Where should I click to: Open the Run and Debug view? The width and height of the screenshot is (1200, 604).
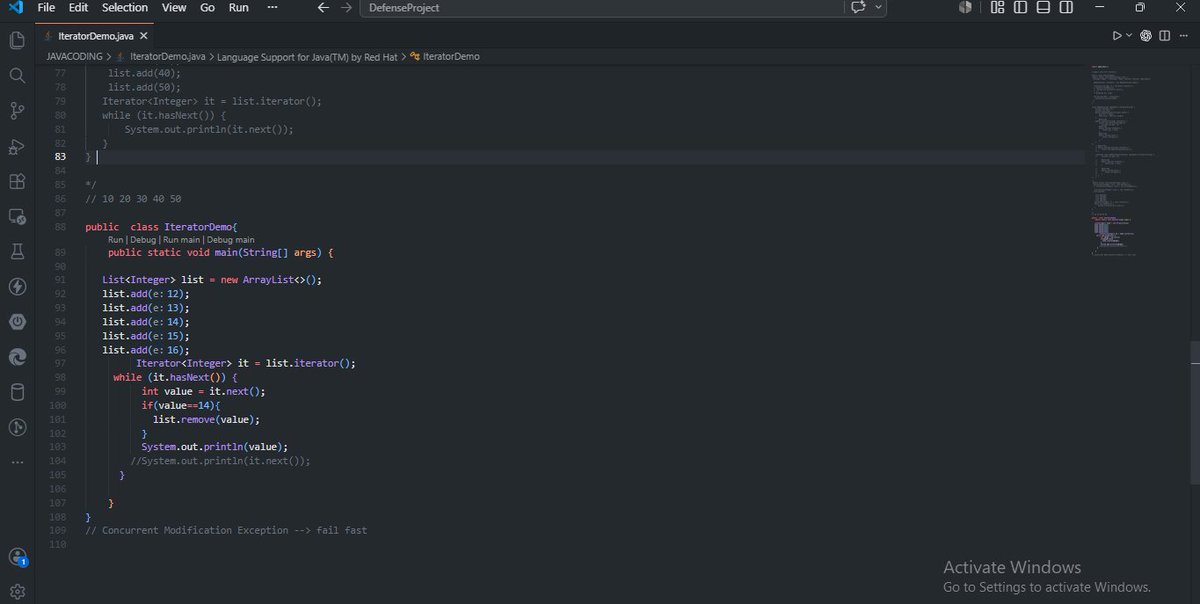[x=17, y=147]
